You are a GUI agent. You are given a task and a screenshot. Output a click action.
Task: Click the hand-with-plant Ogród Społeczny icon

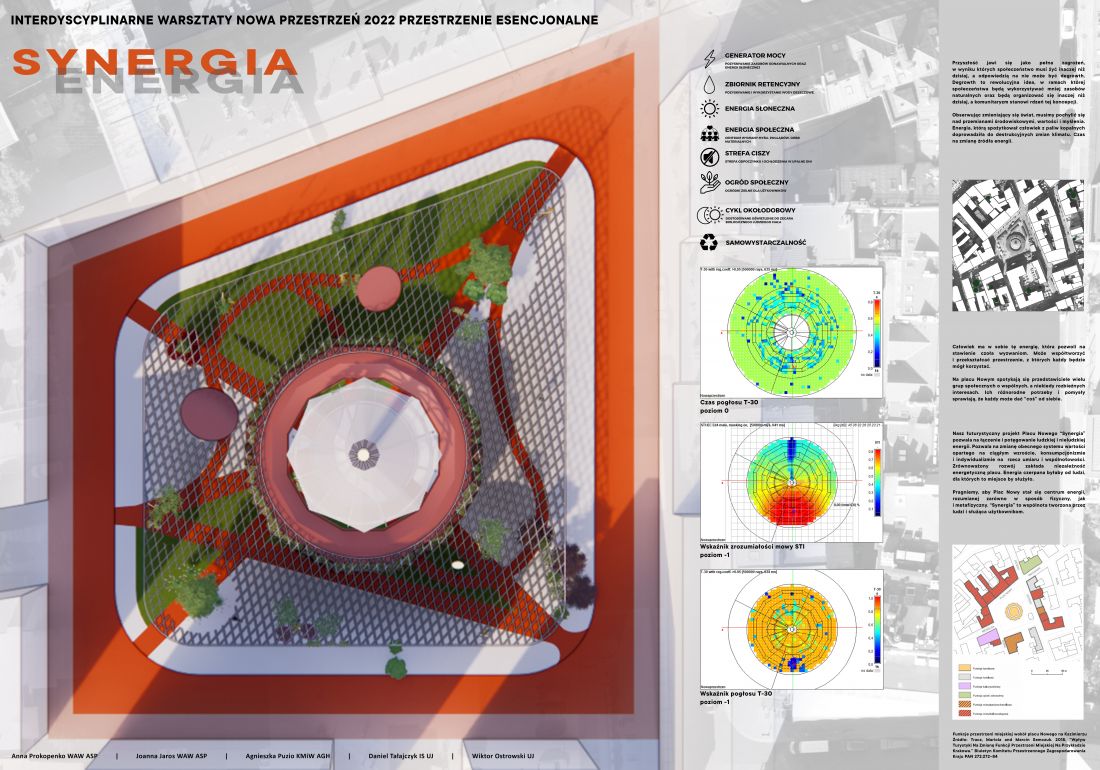710,183
